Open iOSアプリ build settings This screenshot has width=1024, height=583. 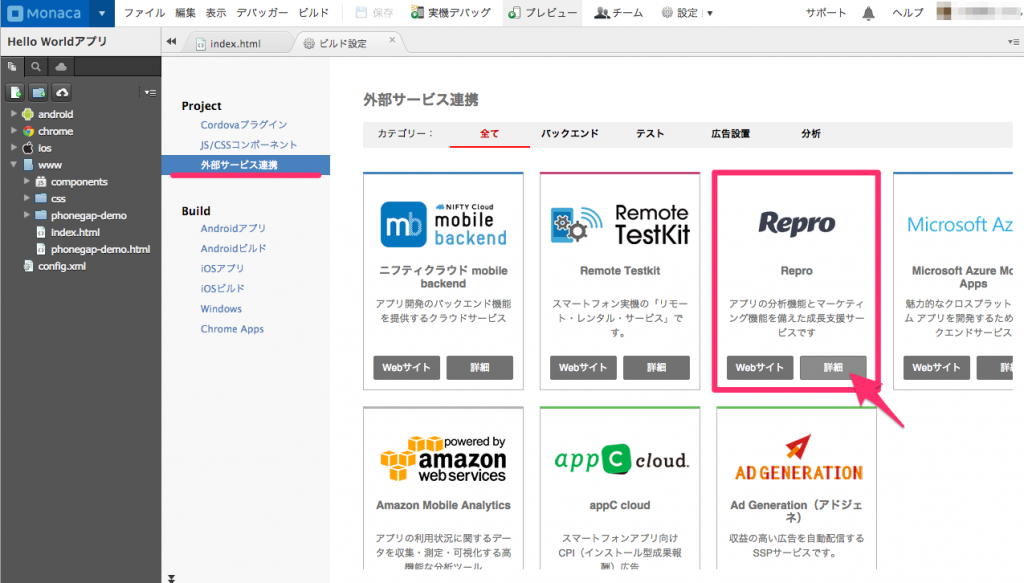222,268
